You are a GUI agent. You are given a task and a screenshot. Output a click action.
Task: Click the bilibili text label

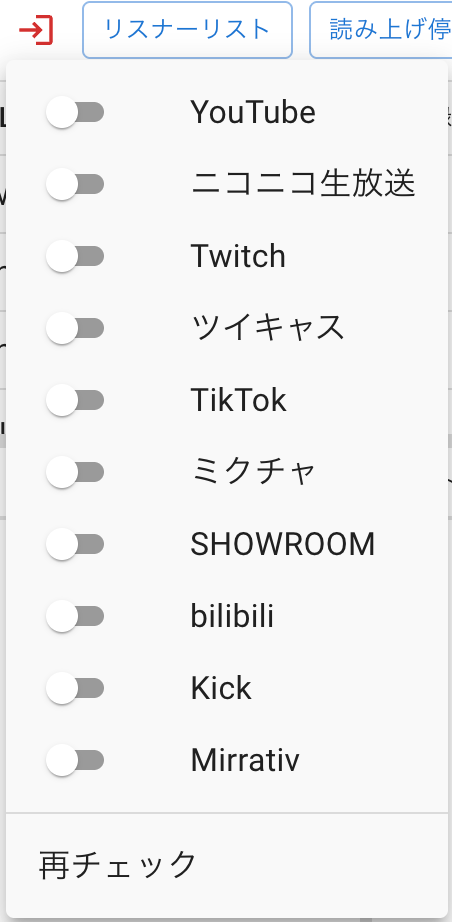point(232,616)
